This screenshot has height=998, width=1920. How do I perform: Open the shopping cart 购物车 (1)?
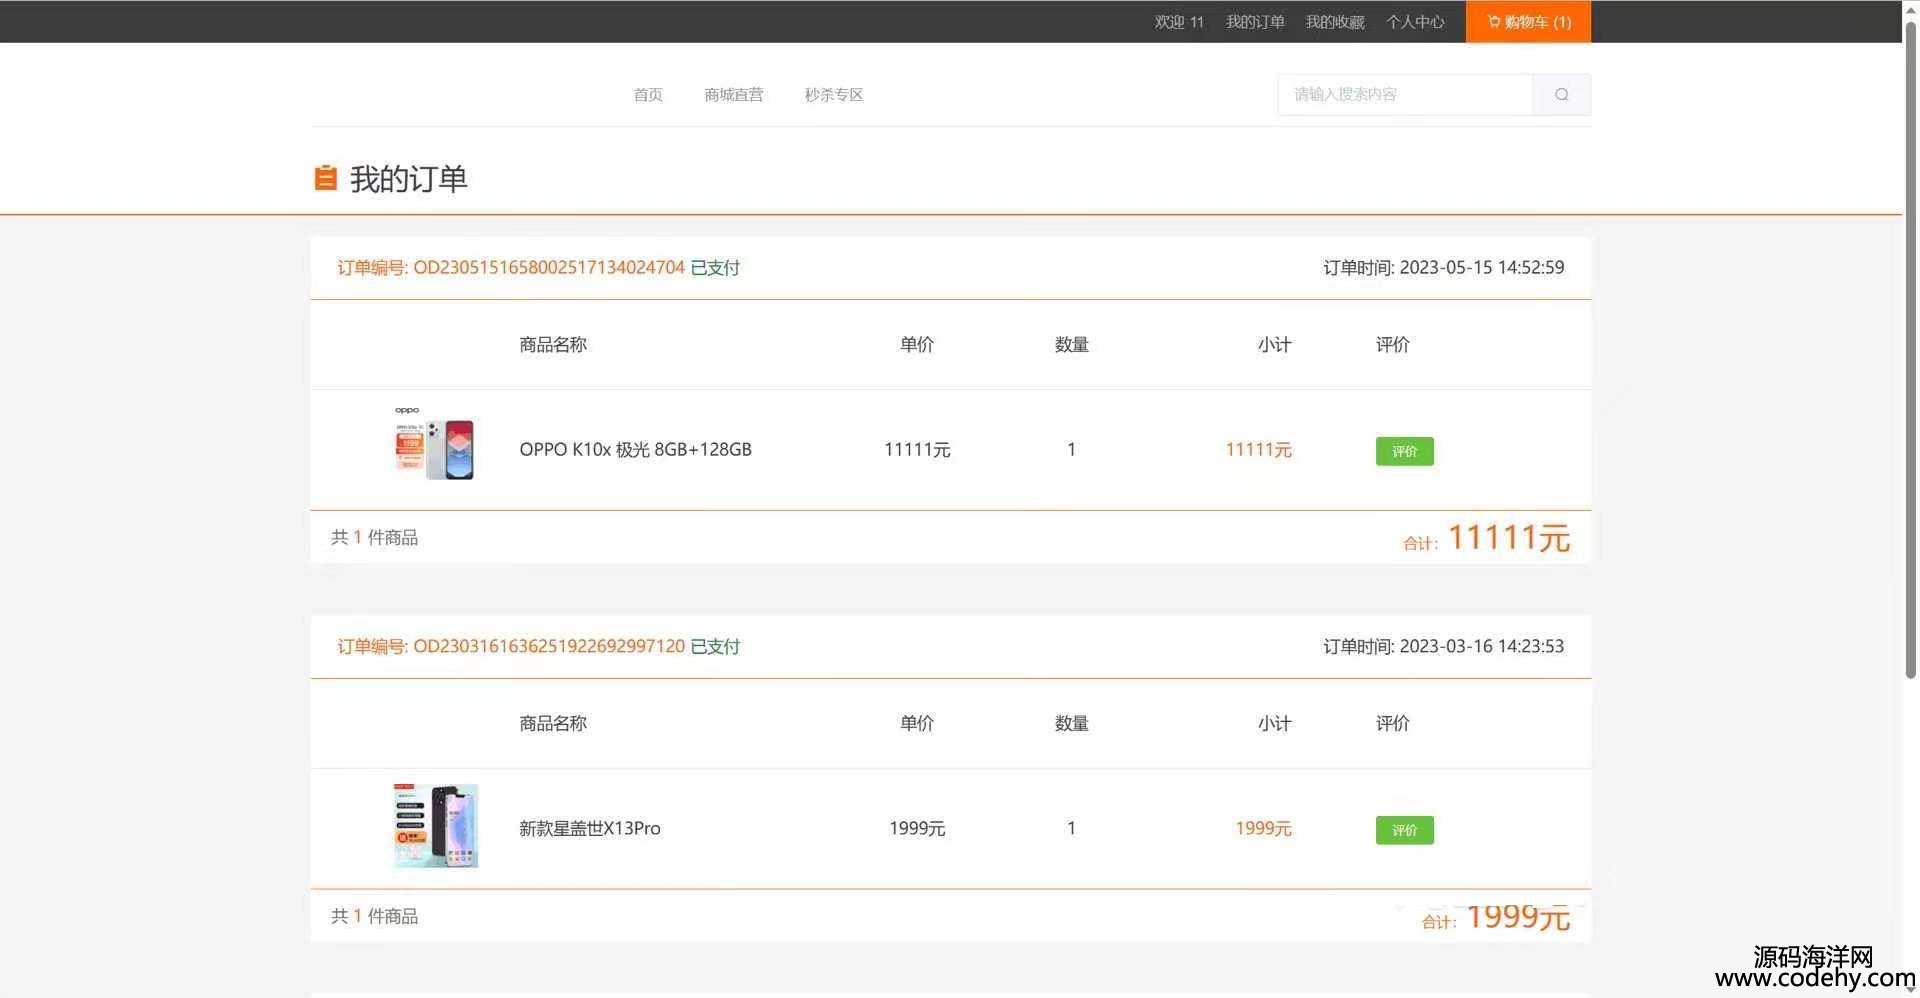tap(1528, 21)
